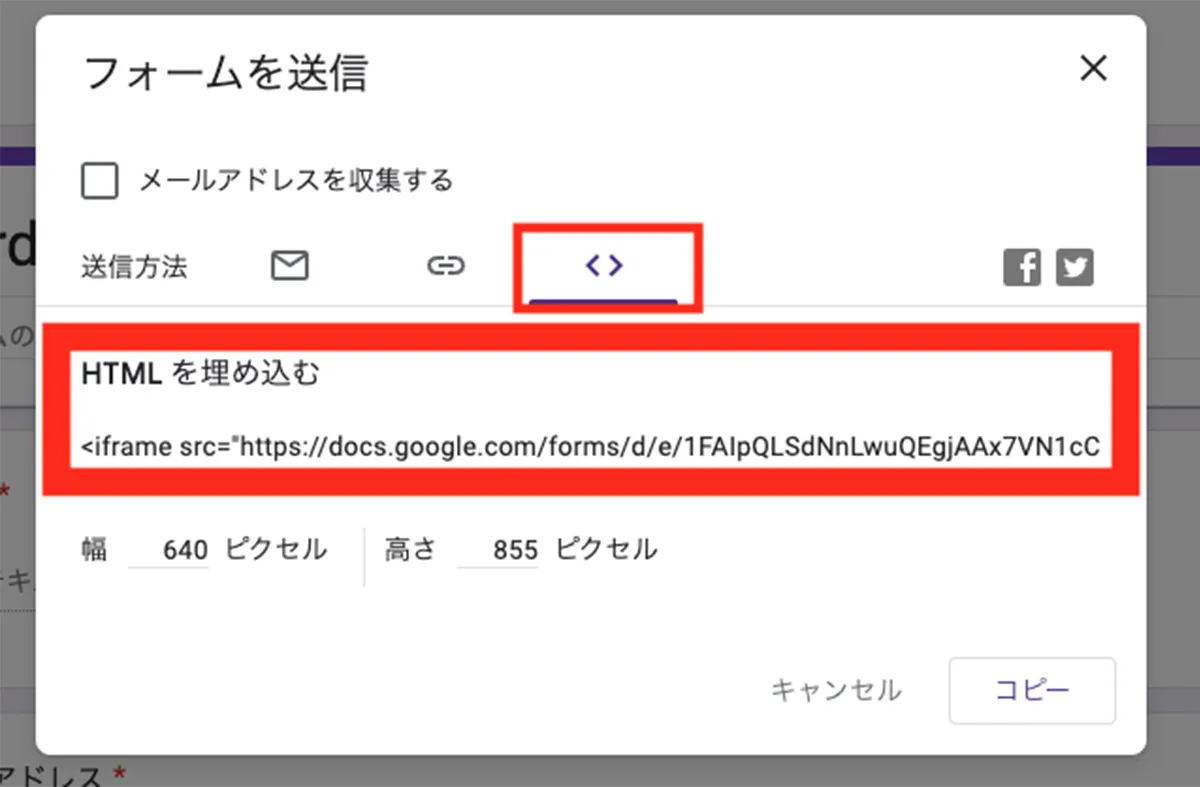Click the envelope icon next to 送信方法
This screenshot has width=1200, height=787.
289,265
